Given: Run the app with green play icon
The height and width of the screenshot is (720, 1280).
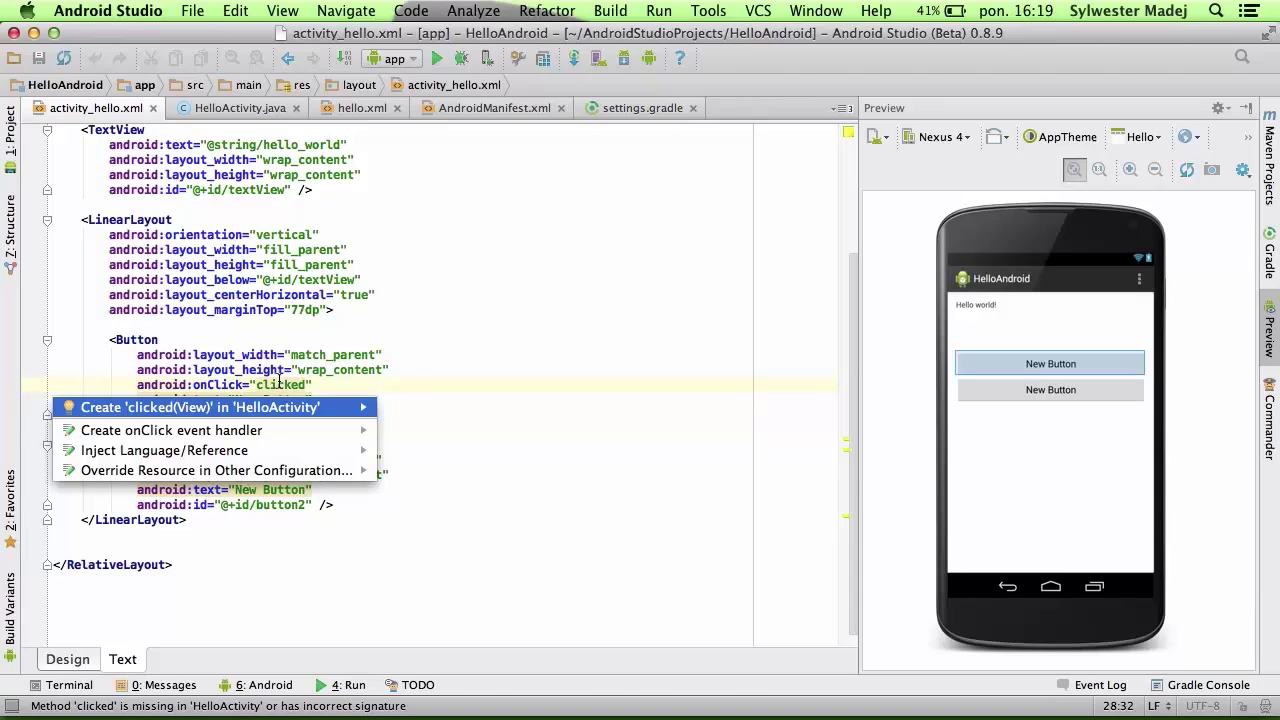Looking at the screenshot, I should click(437, 58).
